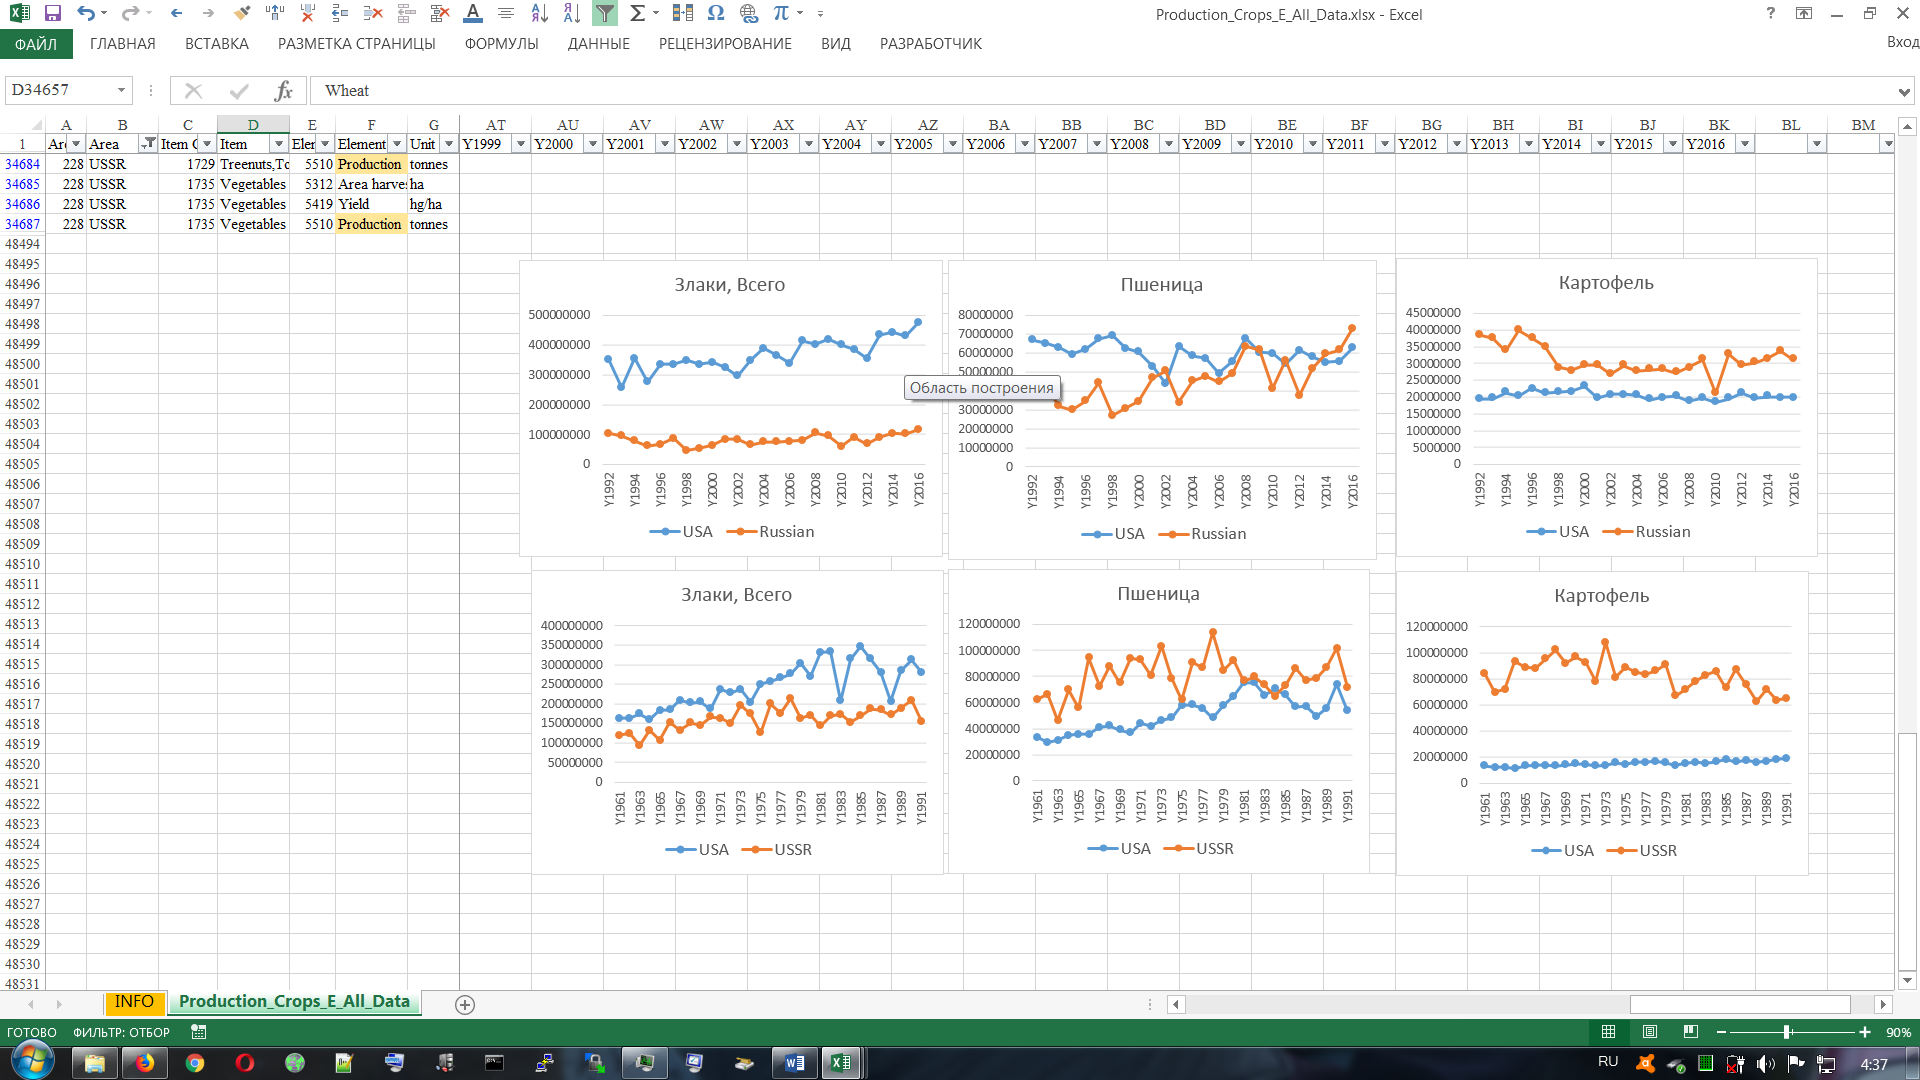Open the Name Box dropdown arrow

point(121,91)
